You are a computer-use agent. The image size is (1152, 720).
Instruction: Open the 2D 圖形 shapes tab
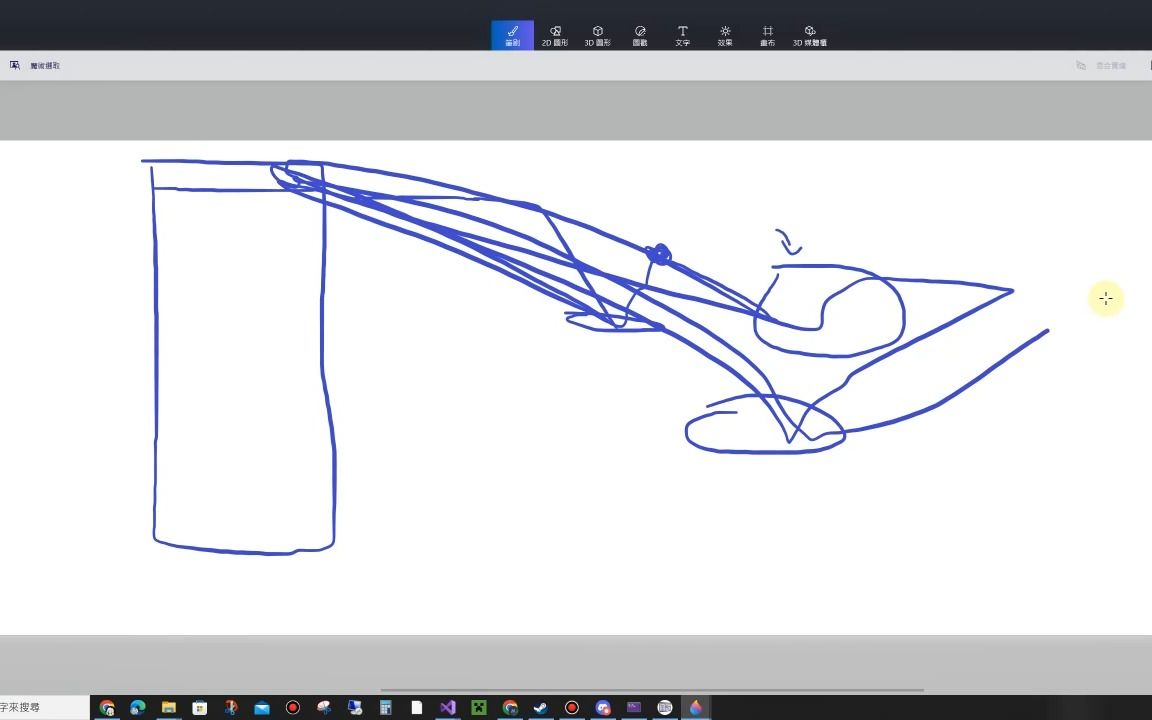555,35
